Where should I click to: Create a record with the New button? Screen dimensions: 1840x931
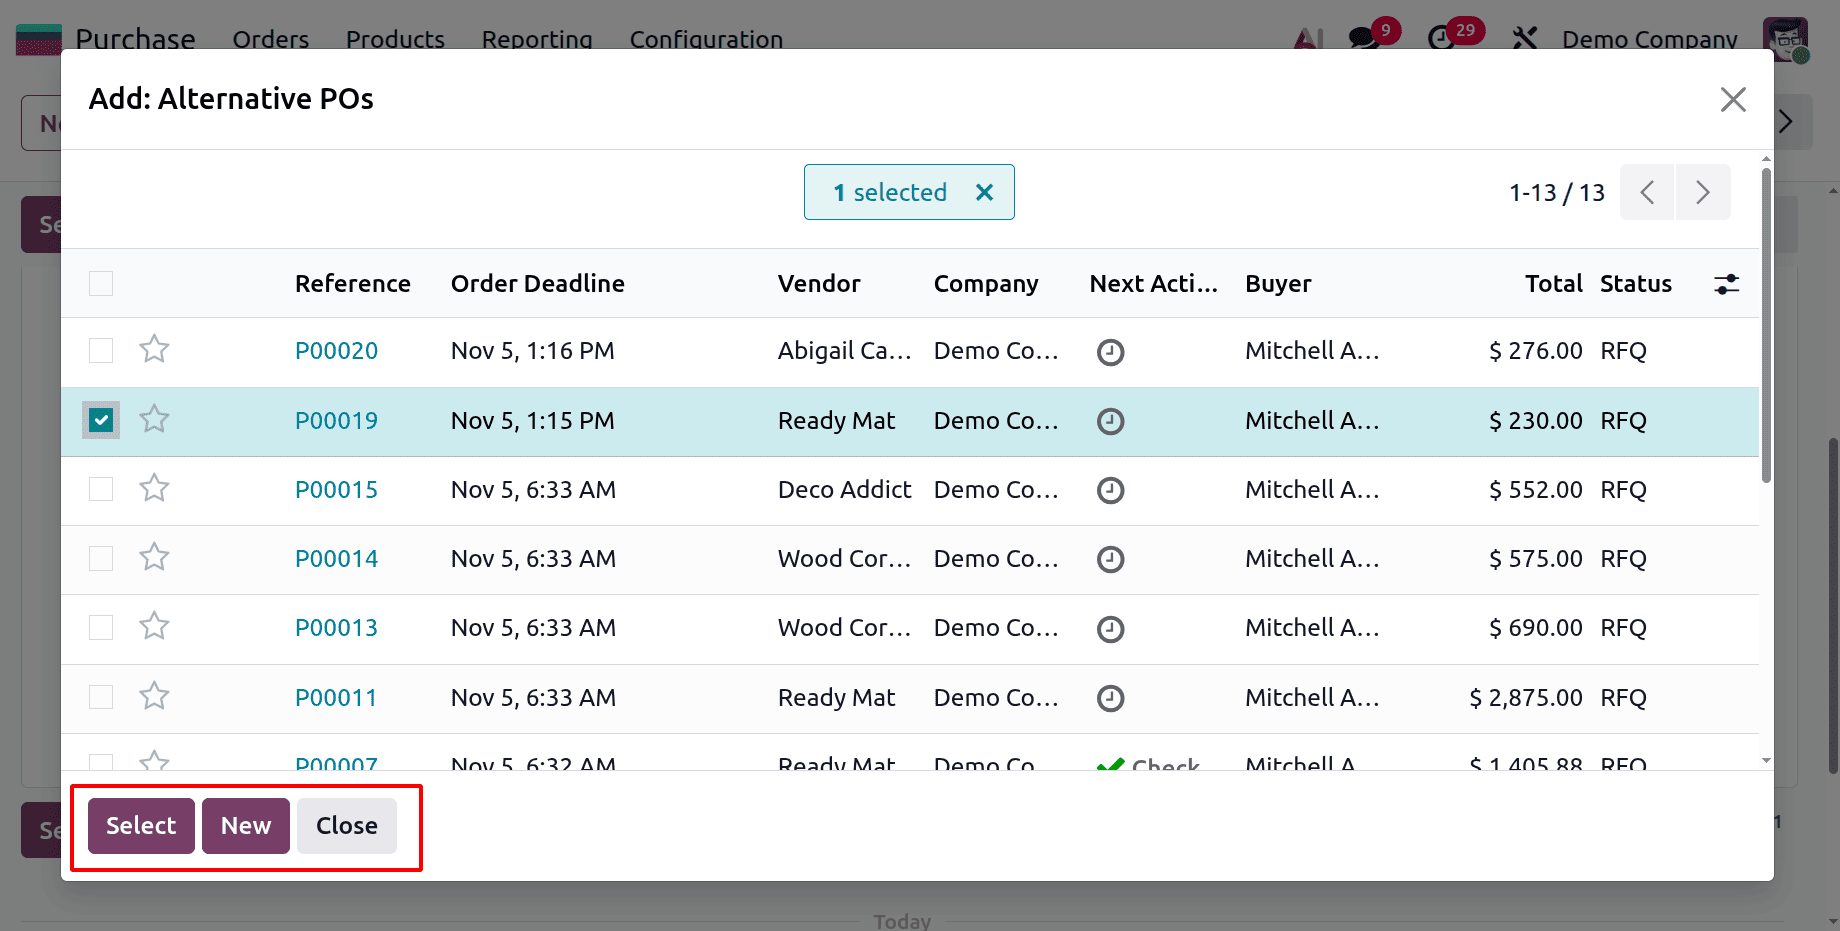[245, 825]
